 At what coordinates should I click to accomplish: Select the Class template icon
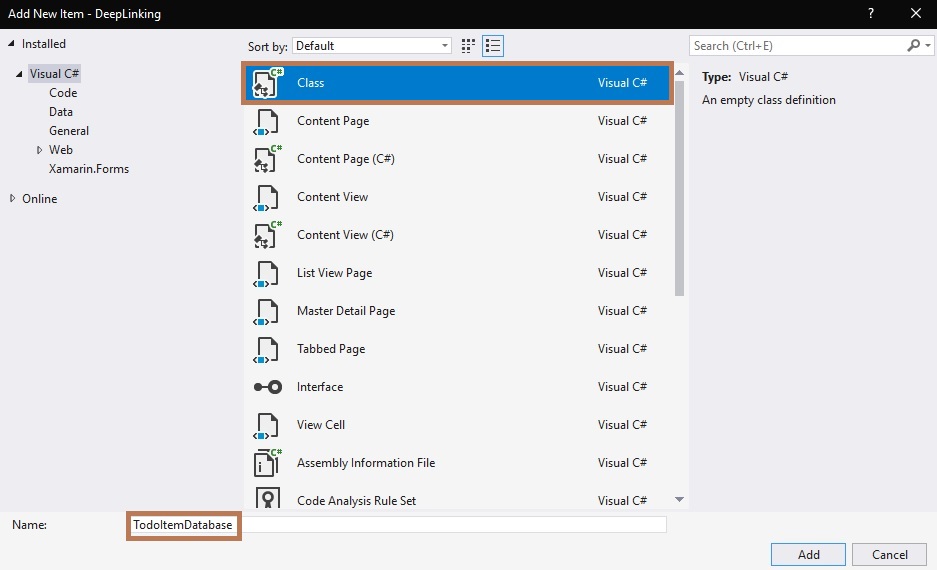267,82
